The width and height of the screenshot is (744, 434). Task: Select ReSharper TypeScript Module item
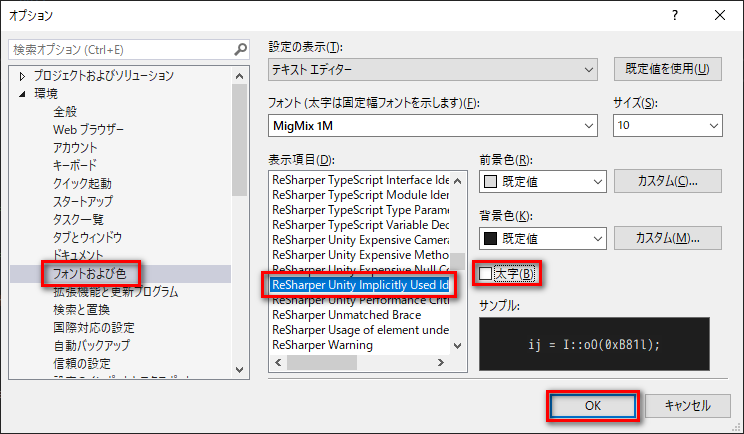tap(360, 195)
